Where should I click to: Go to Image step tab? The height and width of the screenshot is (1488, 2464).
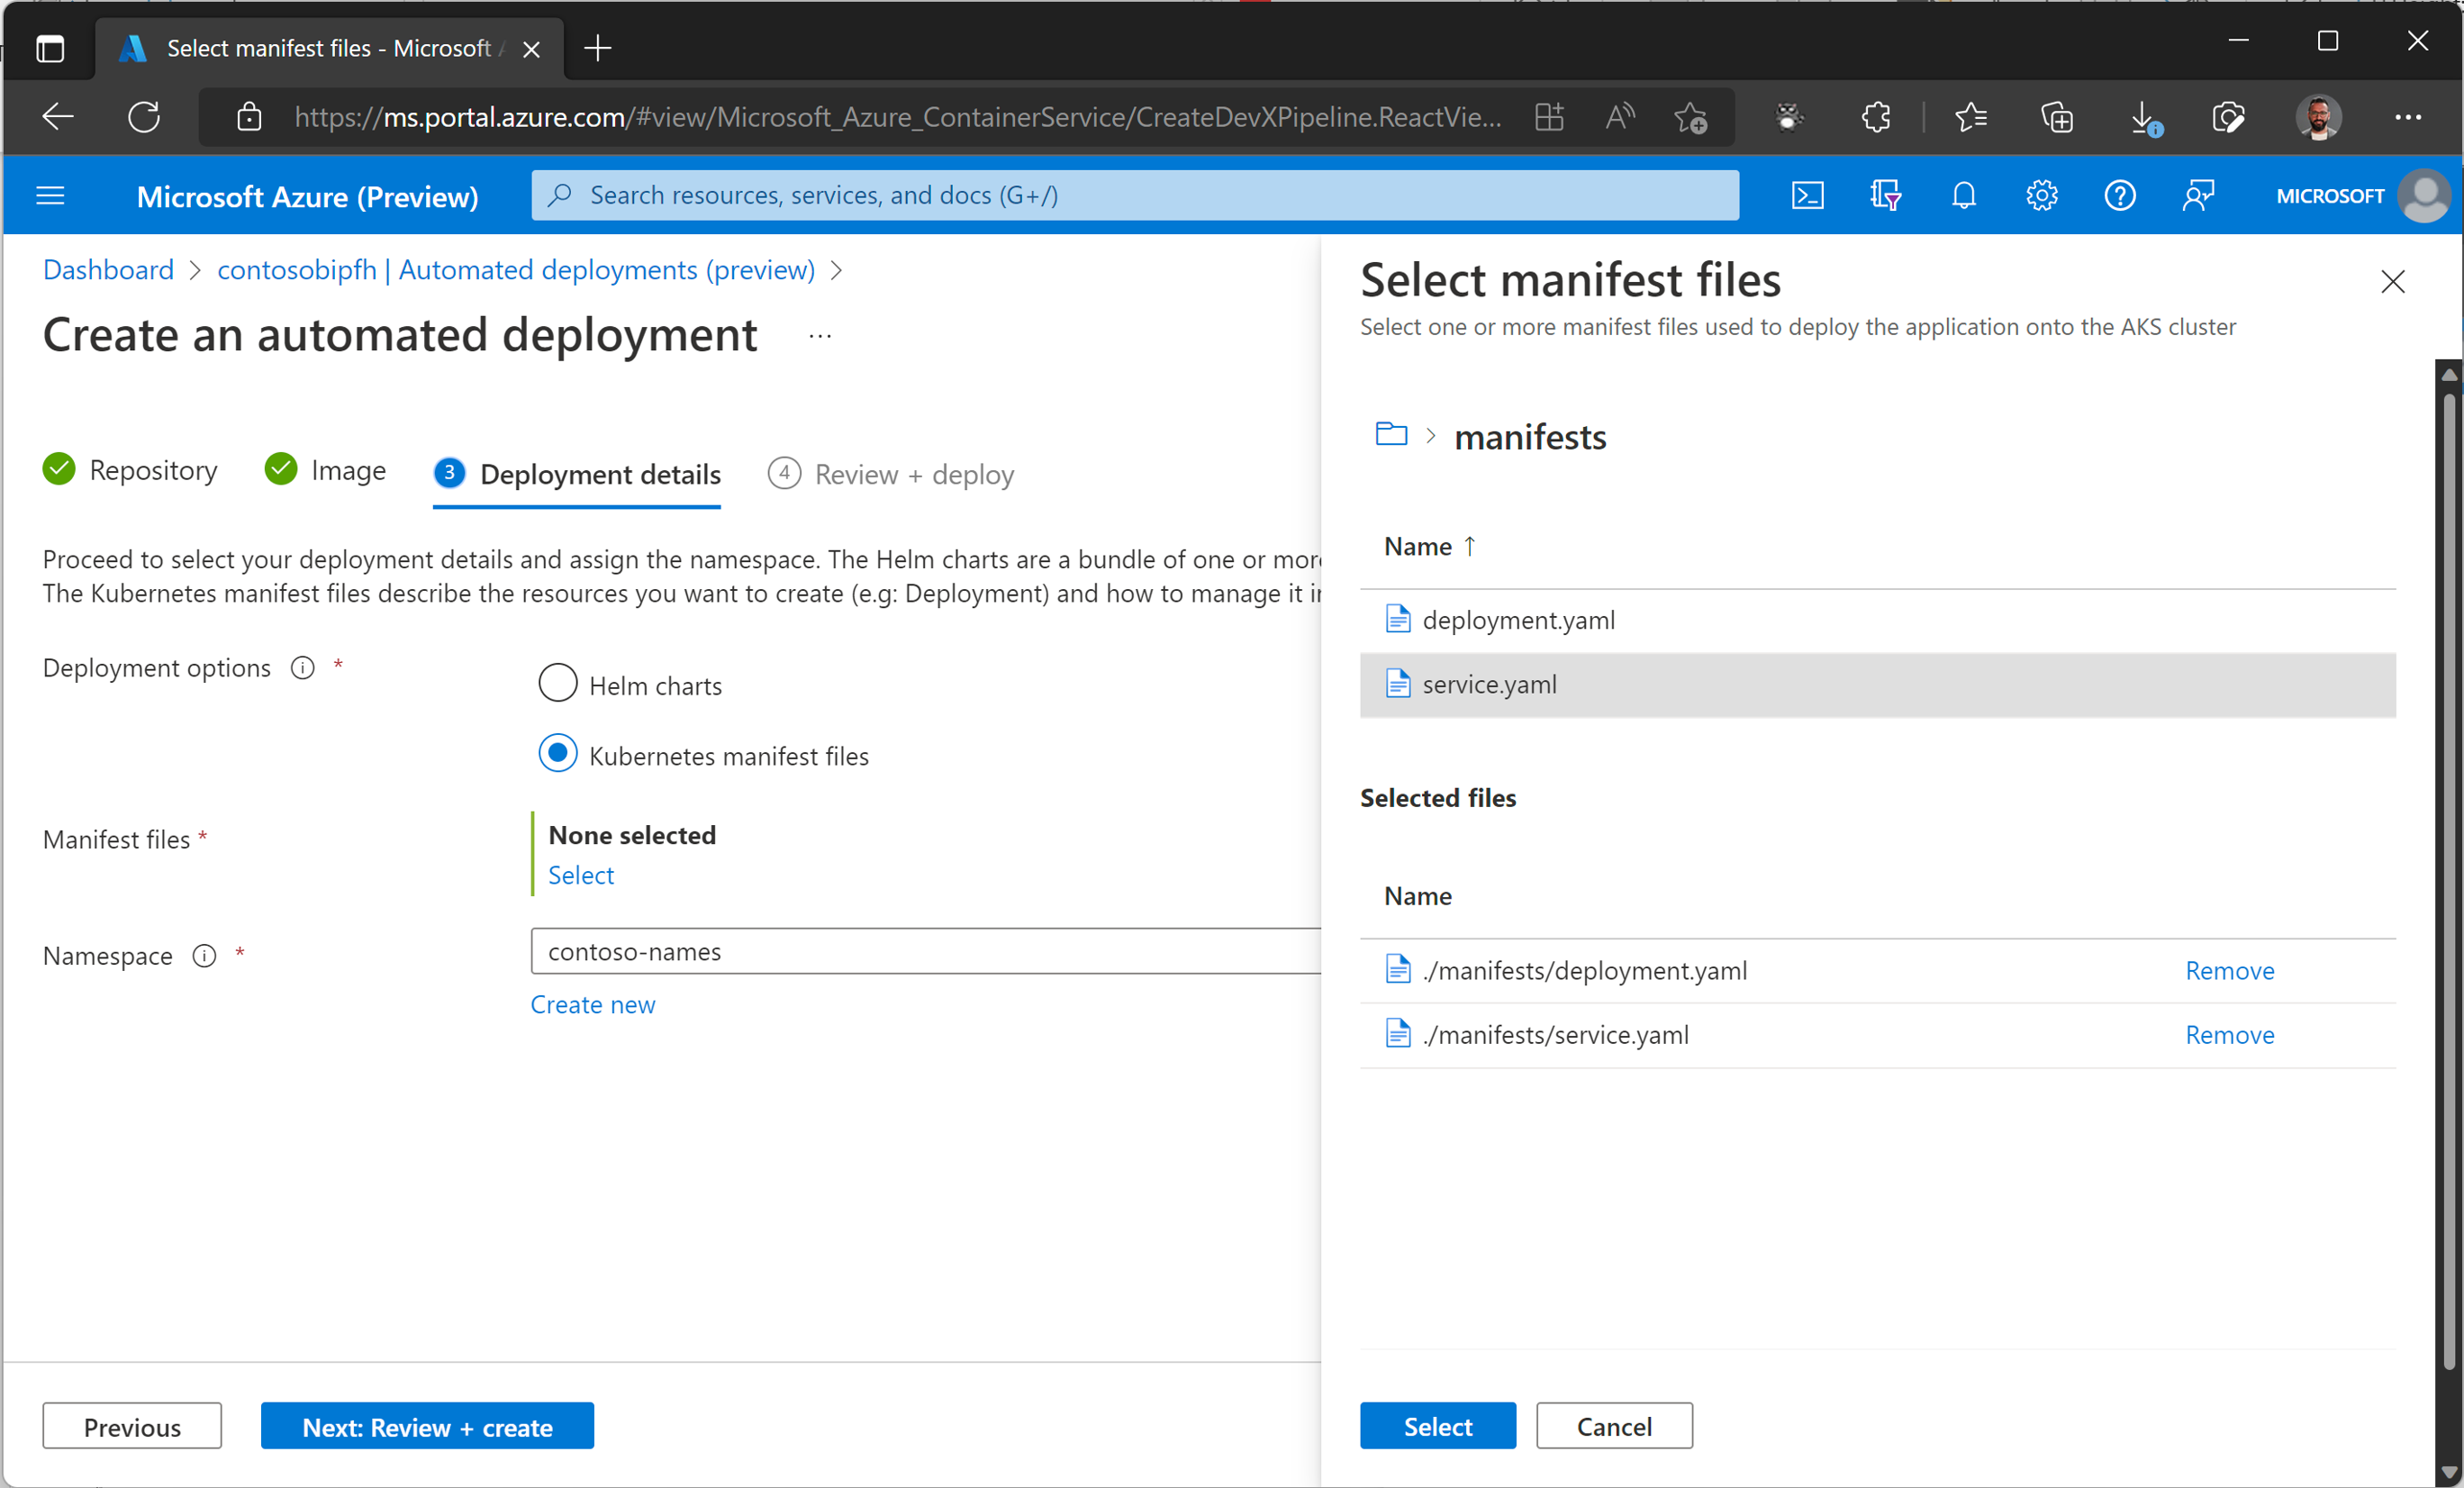coord(325,470)
